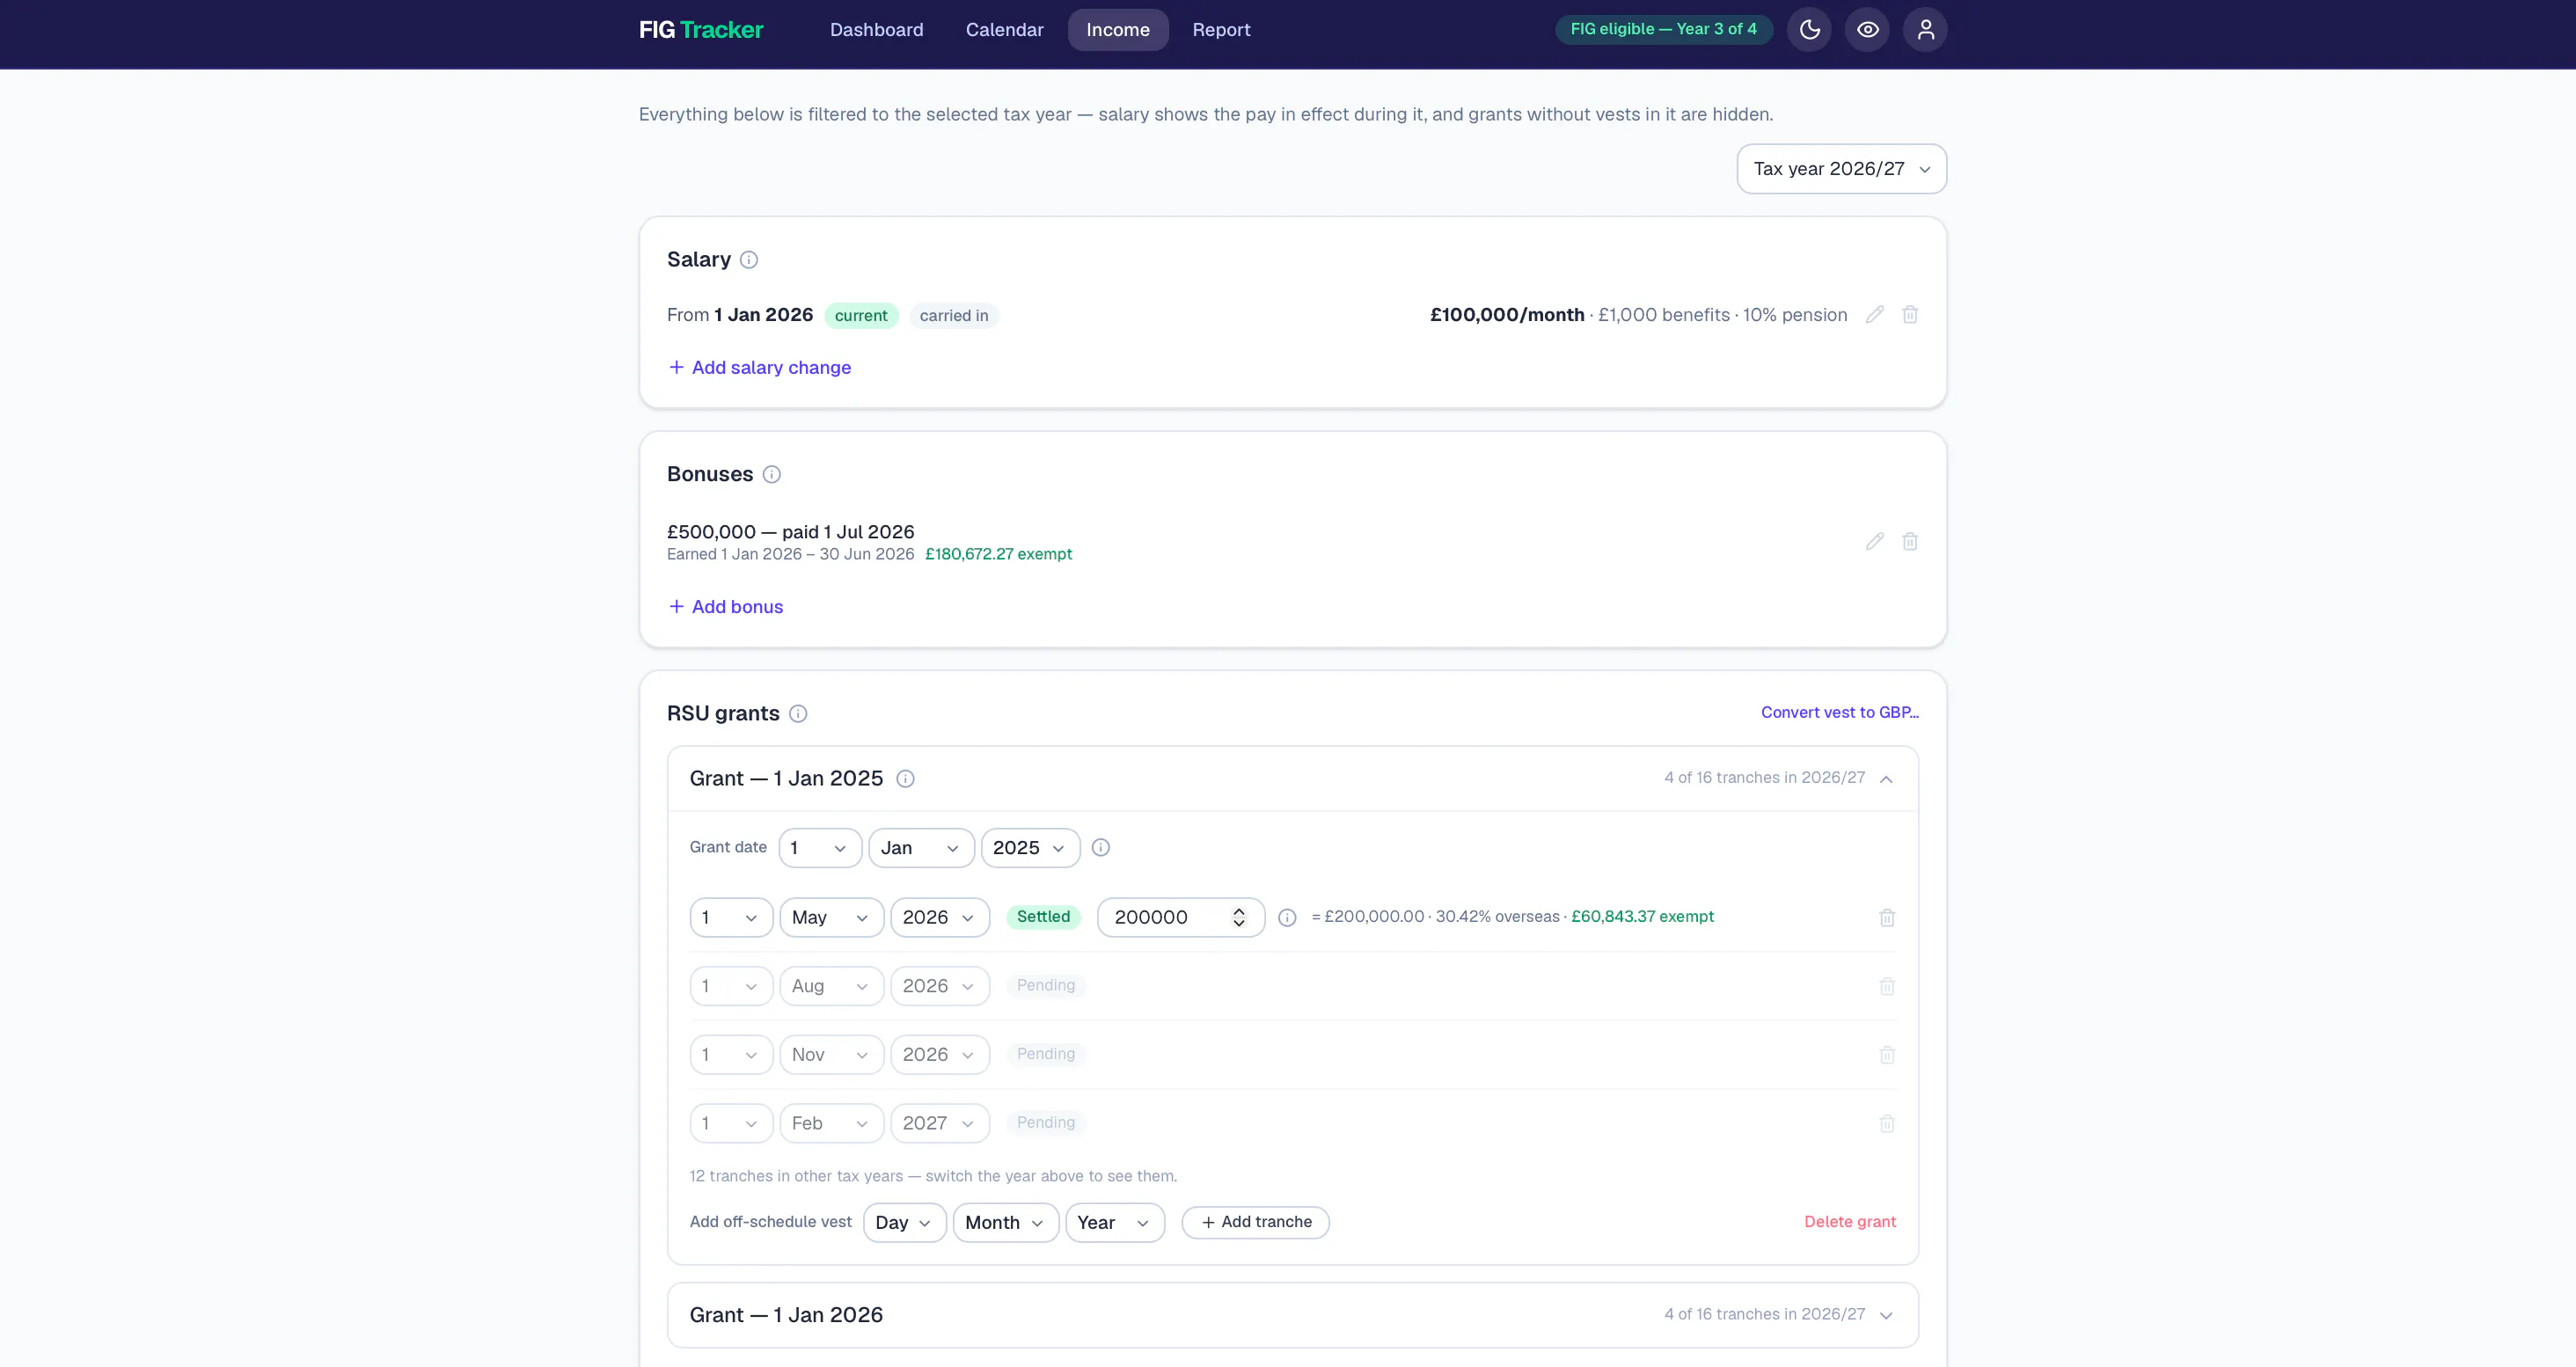Toggle the eye visibility icon in header
Image resolution: width=2576 pixels, height=1367 pixels.
click(1867, 30)
